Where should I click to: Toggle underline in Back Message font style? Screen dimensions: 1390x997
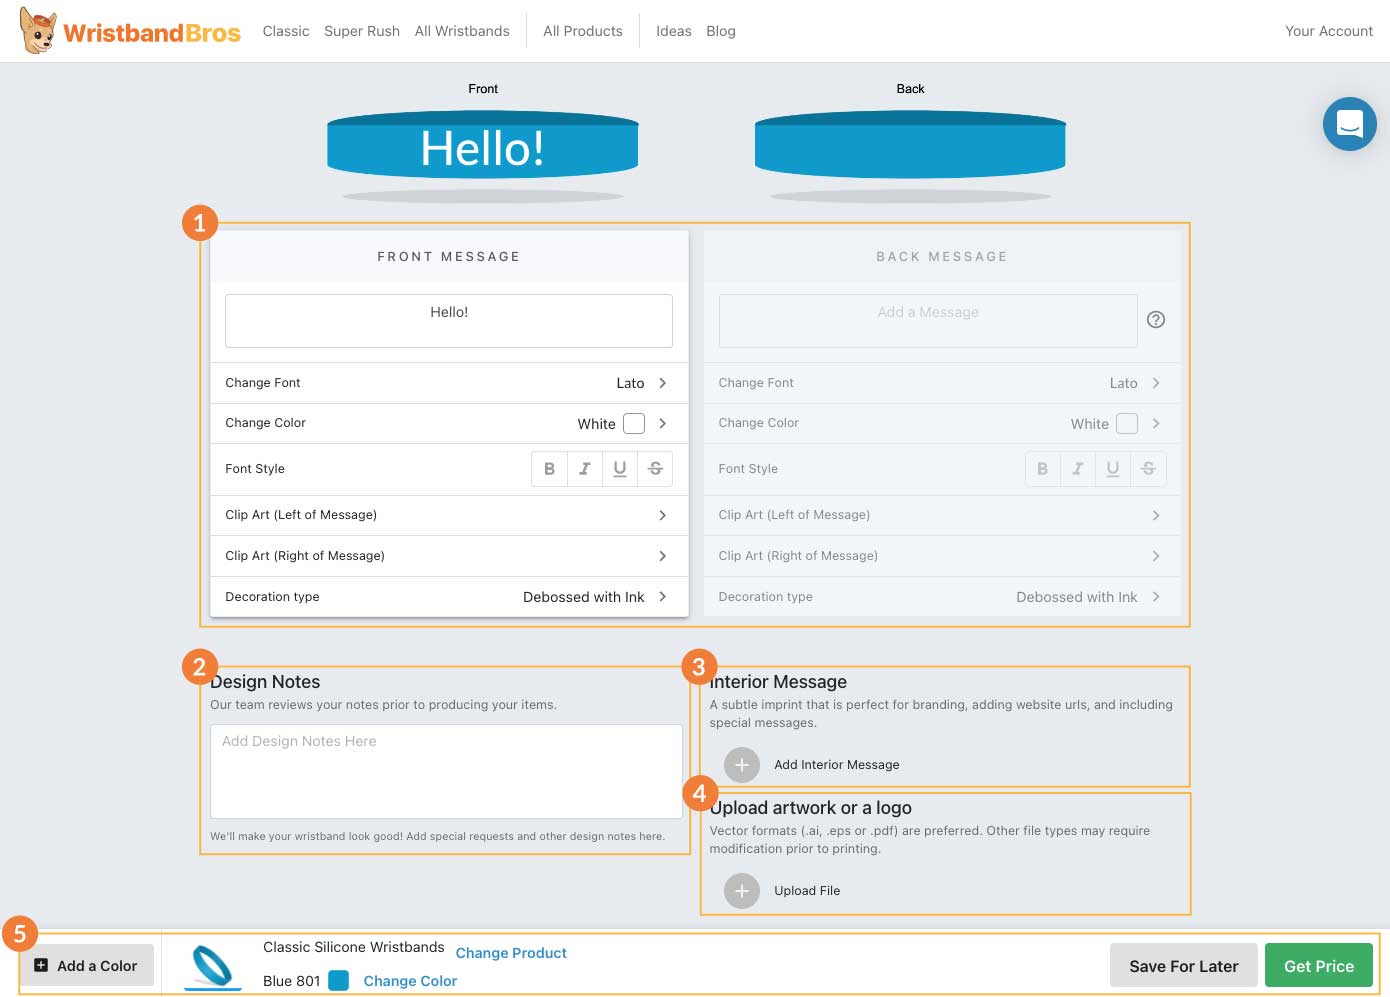pos(1113,469)
